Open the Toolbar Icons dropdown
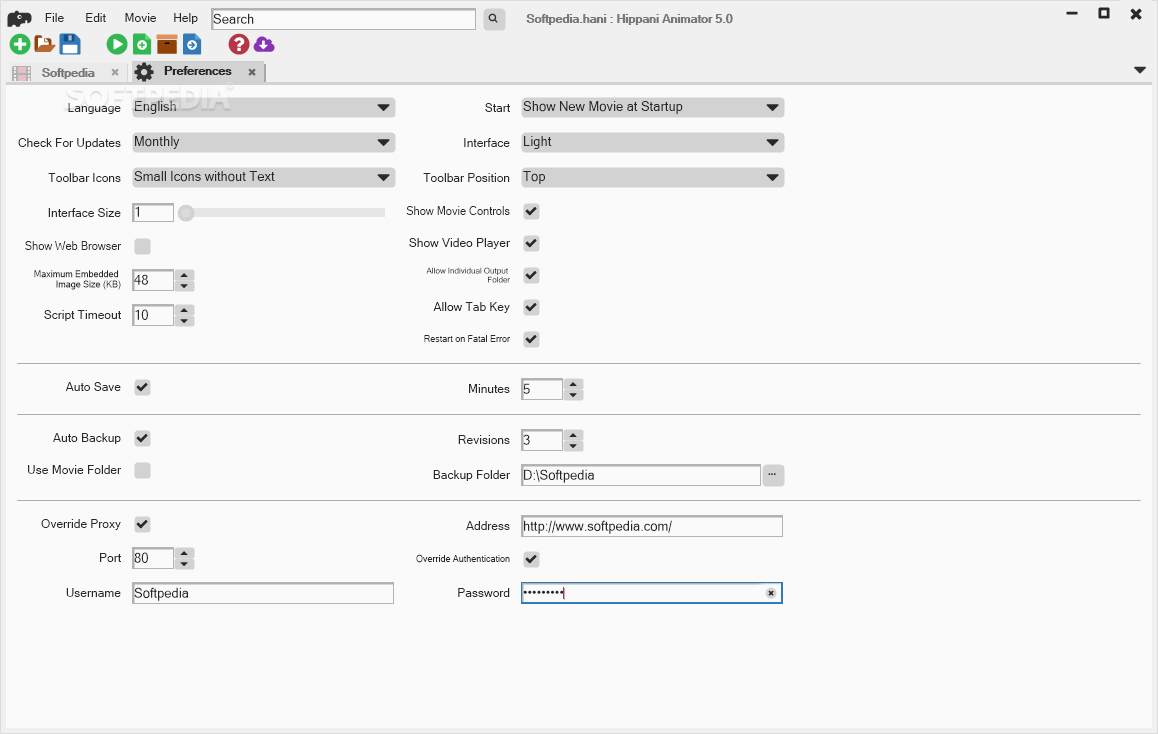This screenshot has height=734, width=1158. [264, 177]
